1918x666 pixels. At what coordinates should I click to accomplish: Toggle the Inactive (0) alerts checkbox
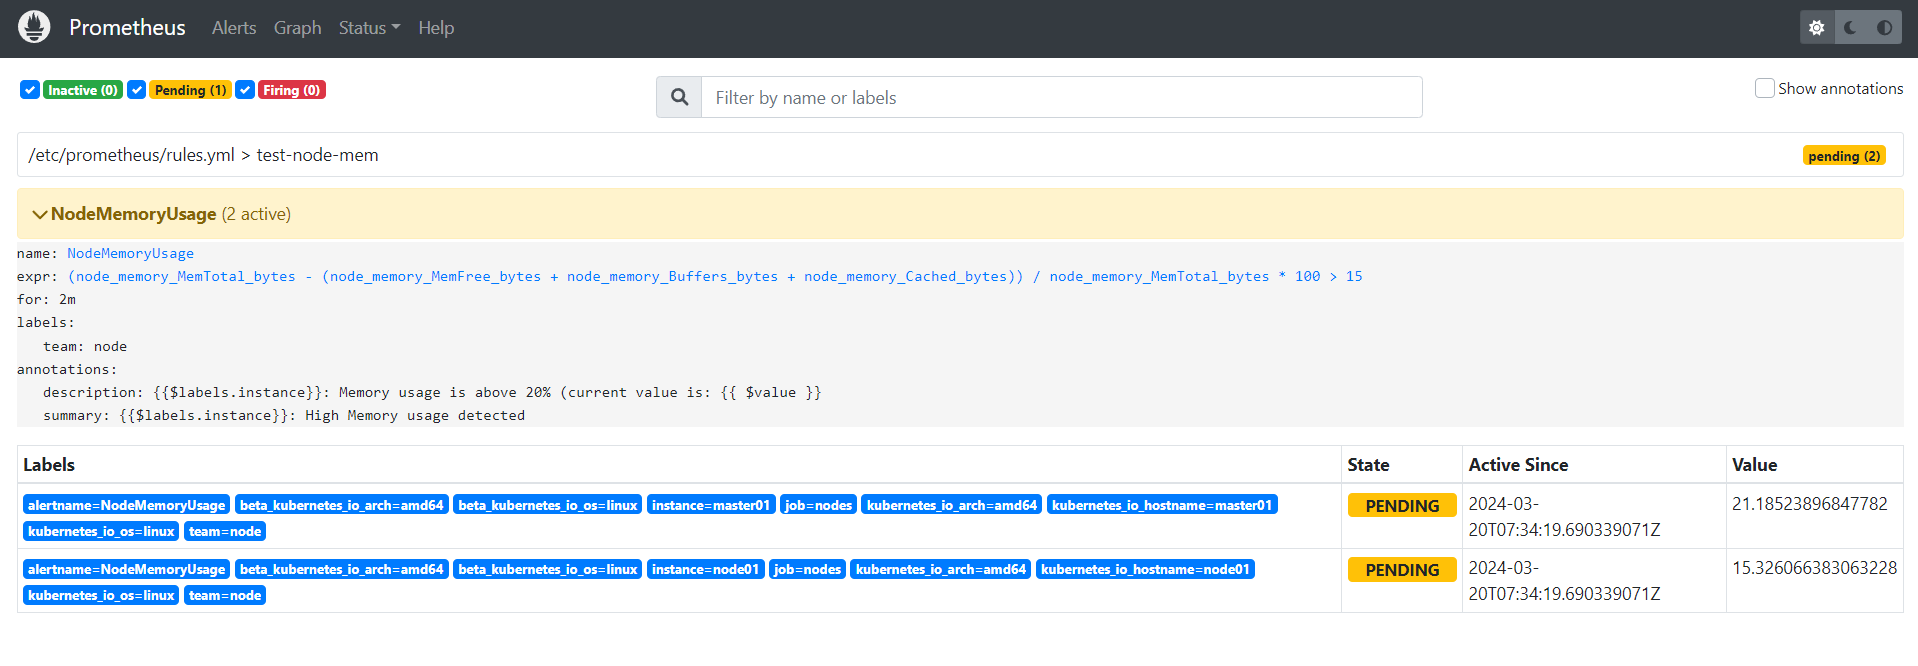pos(30,90)
